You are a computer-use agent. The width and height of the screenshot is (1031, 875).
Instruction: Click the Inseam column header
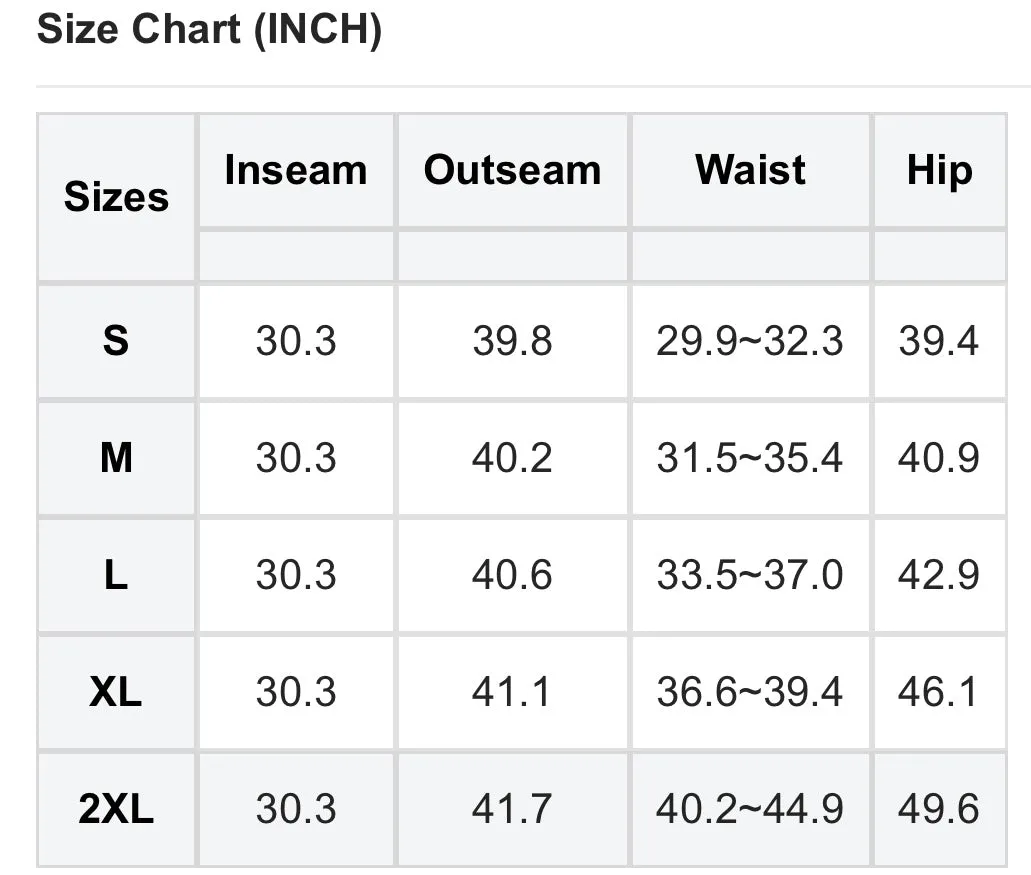[x=296, y=170]
